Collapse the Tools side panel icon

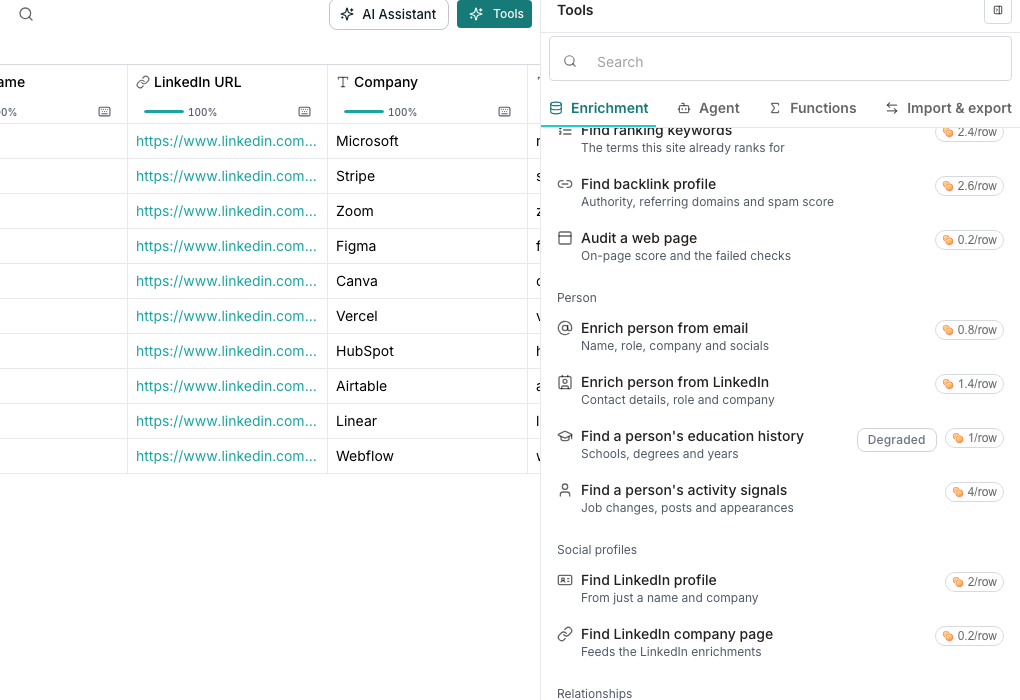[998, 10]
